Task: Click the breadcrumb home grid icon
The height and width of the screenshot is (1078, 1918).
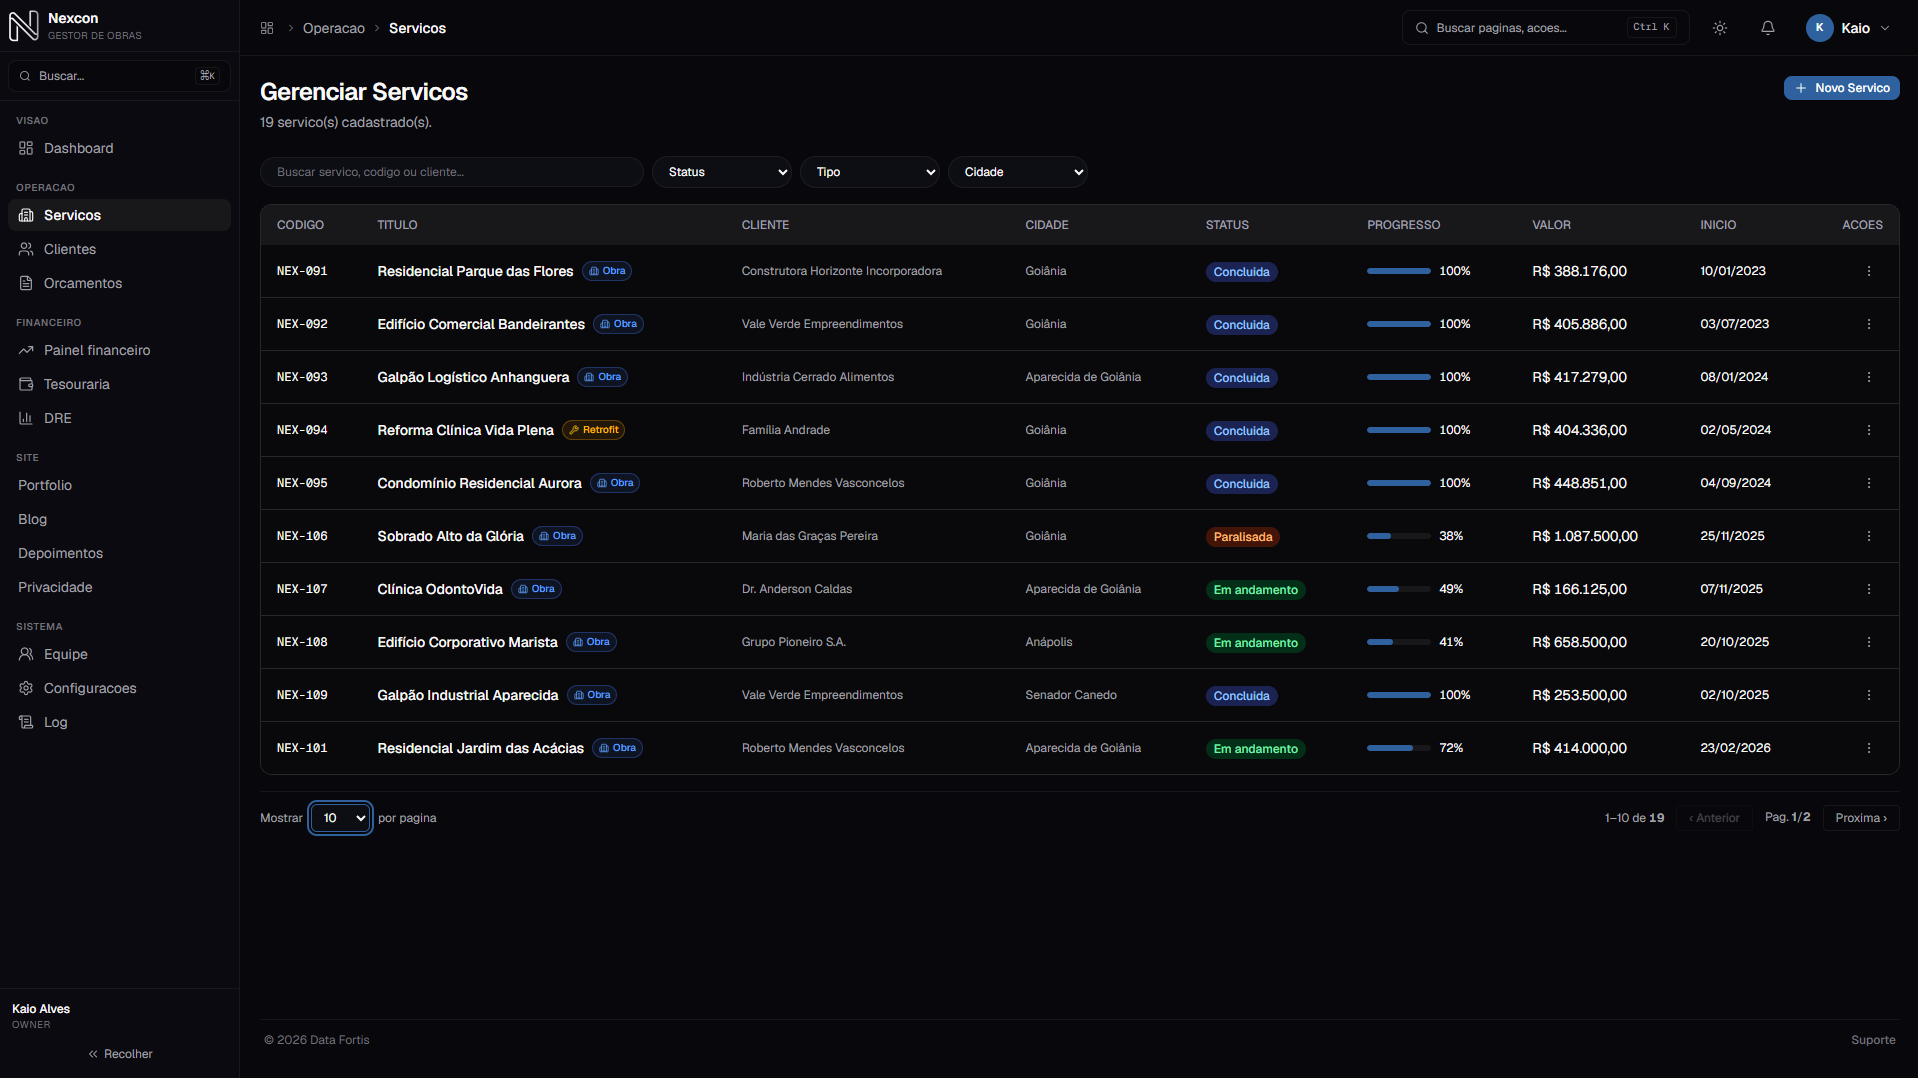Action: coord(267,28)
